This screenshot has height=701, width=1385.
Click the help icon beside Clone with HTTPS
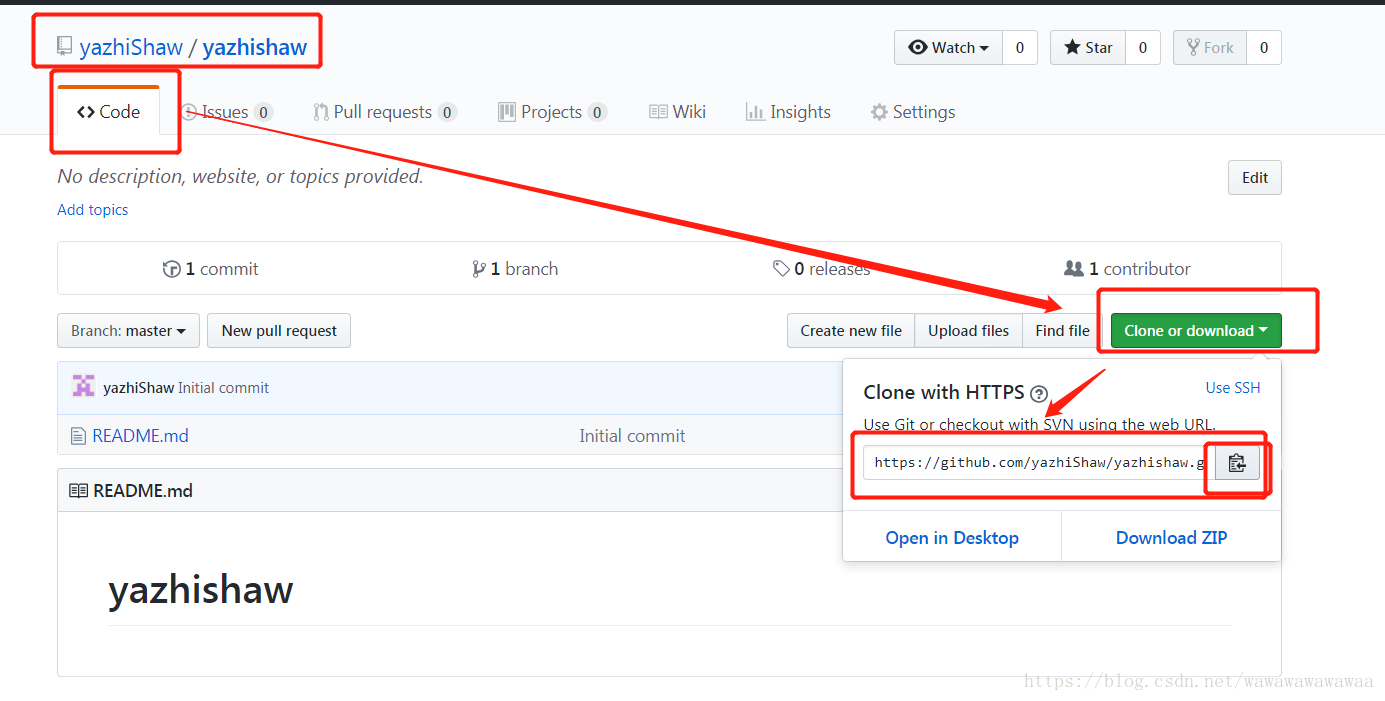point(1039,393)
